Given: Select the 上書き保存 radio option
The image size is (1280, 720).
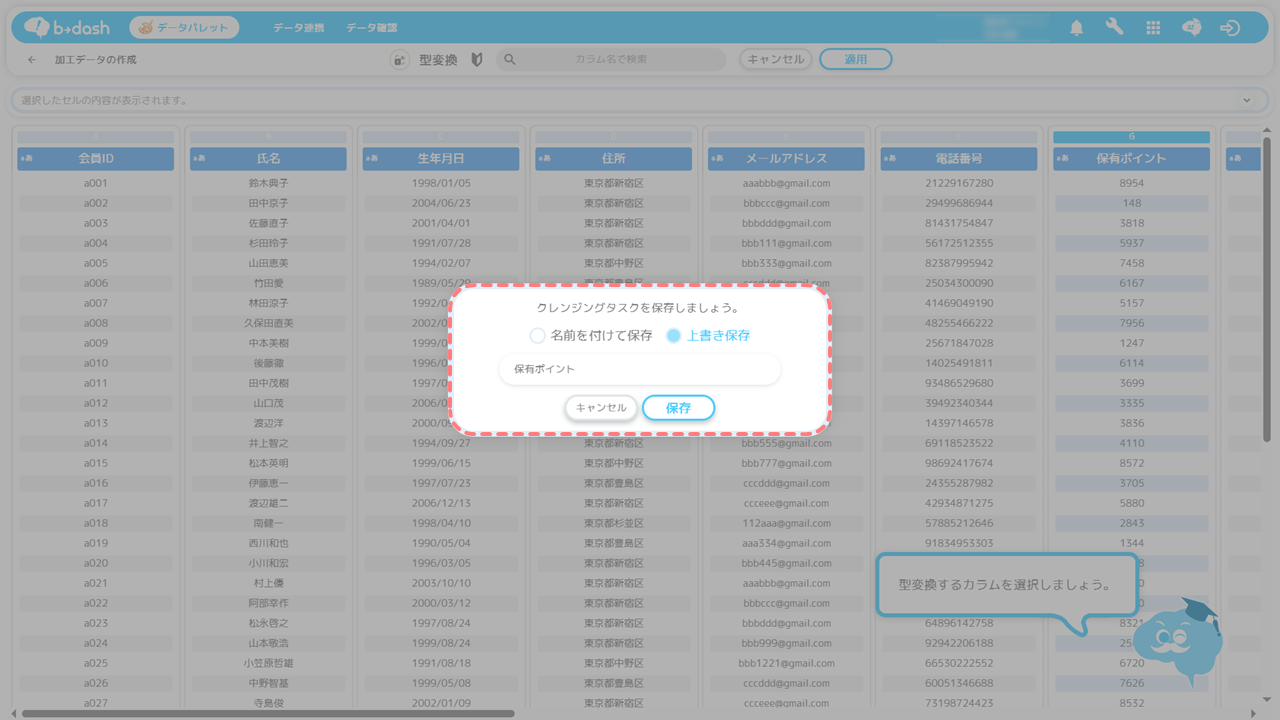Looking at the screenshot, I should tap(674, 336).
